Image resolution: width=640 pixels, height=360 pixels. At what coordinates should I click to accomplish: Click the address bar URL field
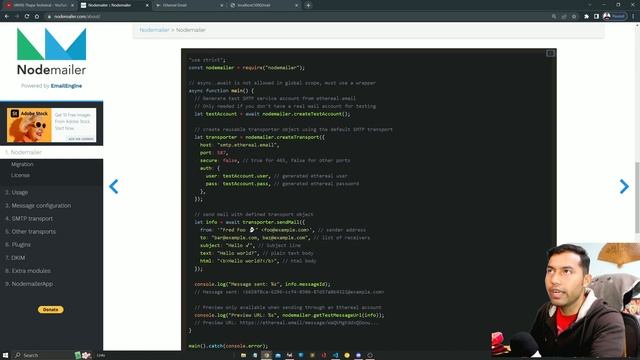[x=298, y=16]
